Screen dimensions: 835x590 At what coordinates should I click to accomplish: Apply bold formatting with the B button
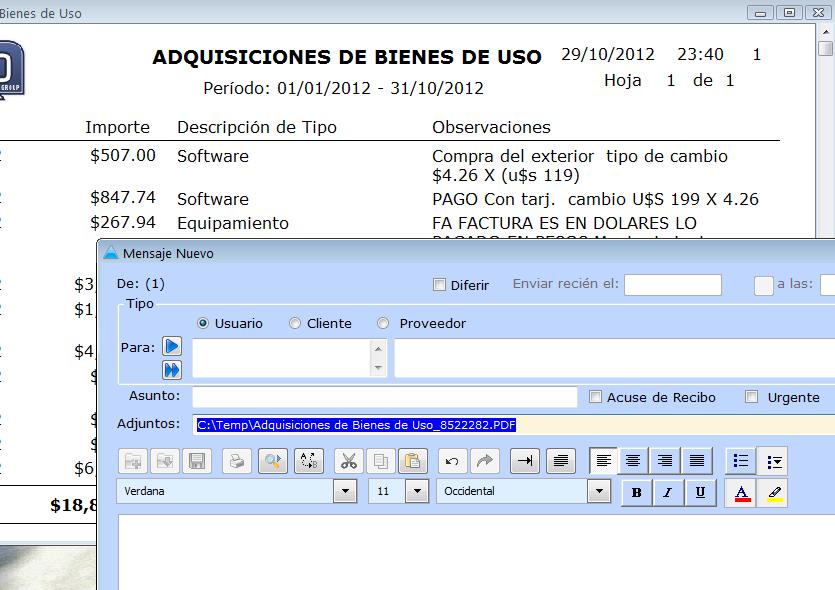[636, 492]
